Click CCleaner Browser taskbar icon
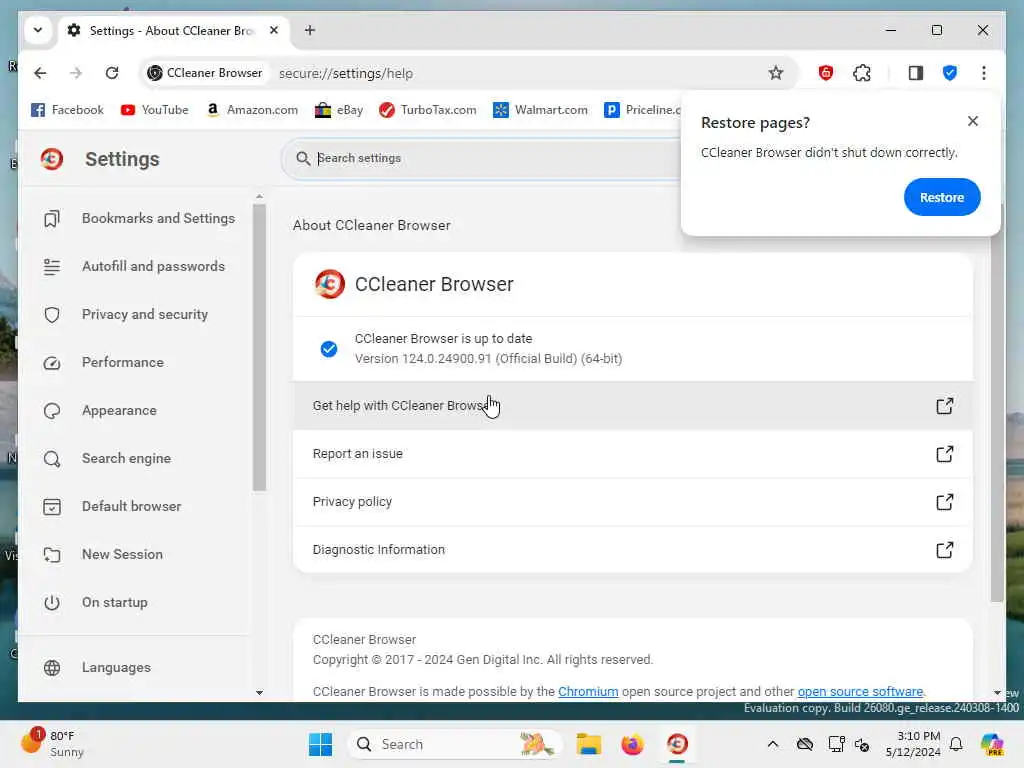The width and height of the screenshot is (1024, 768). [677, 744]
